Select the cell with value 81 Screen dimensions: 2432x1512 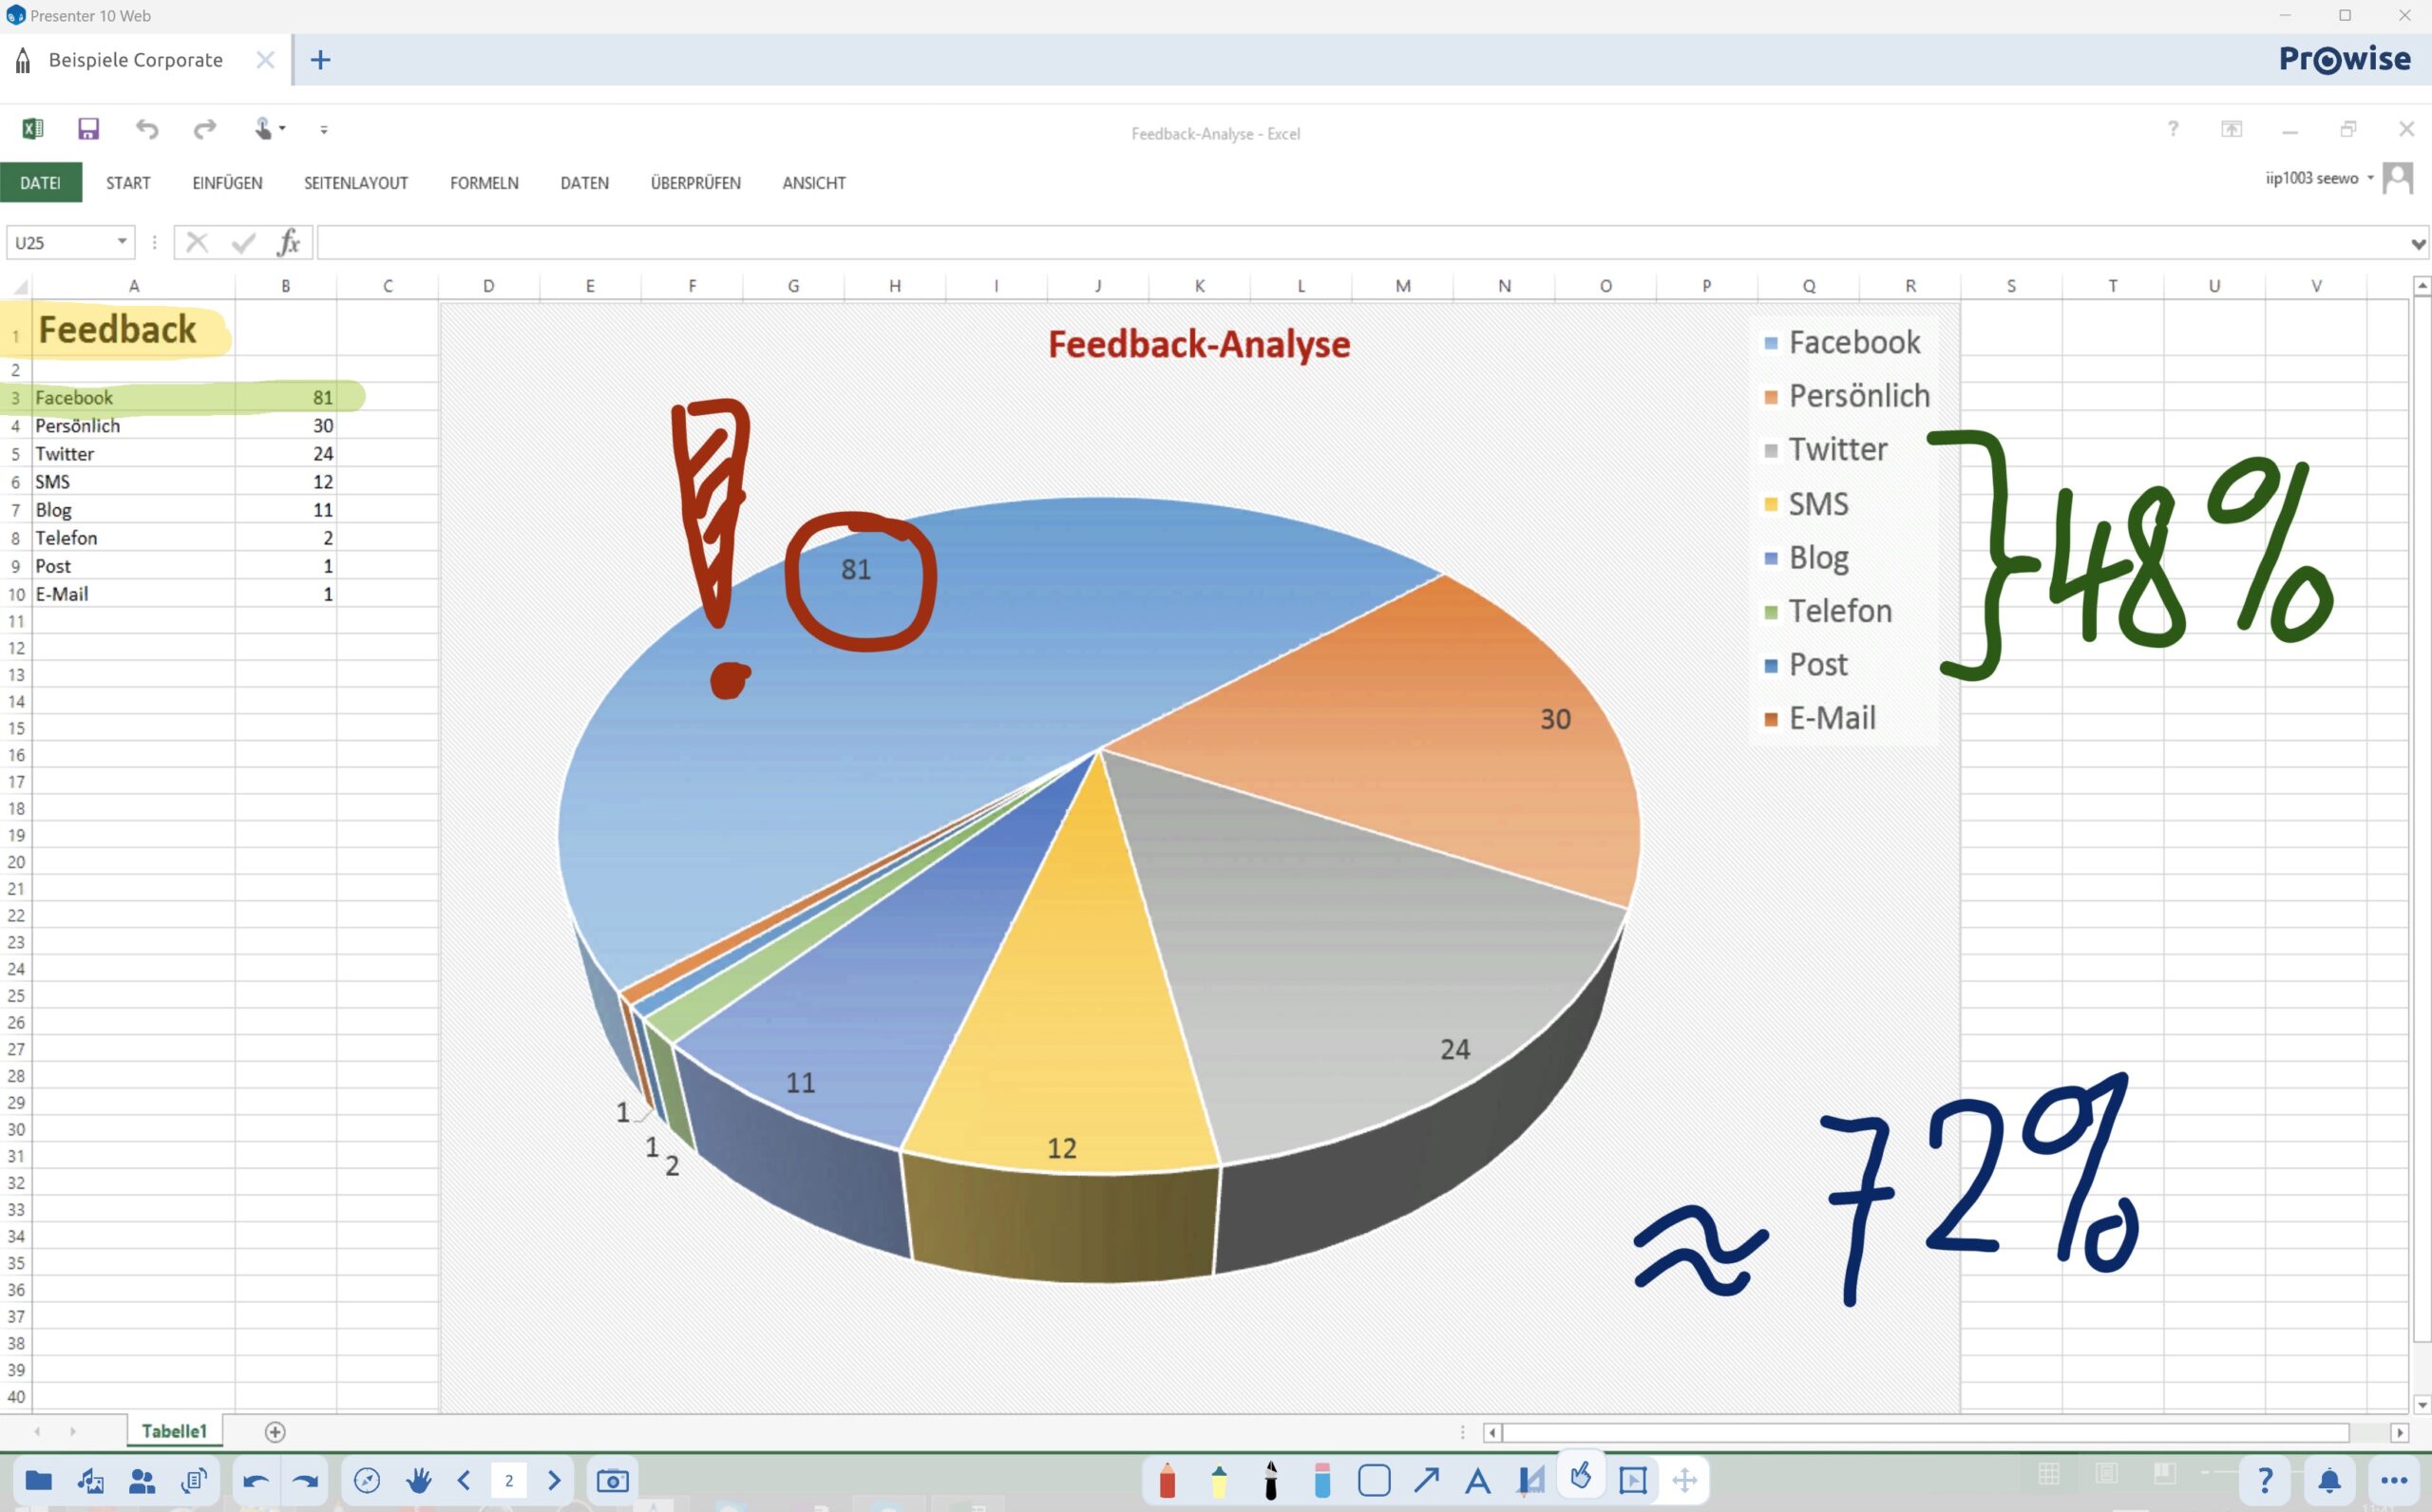click(285, 397)
